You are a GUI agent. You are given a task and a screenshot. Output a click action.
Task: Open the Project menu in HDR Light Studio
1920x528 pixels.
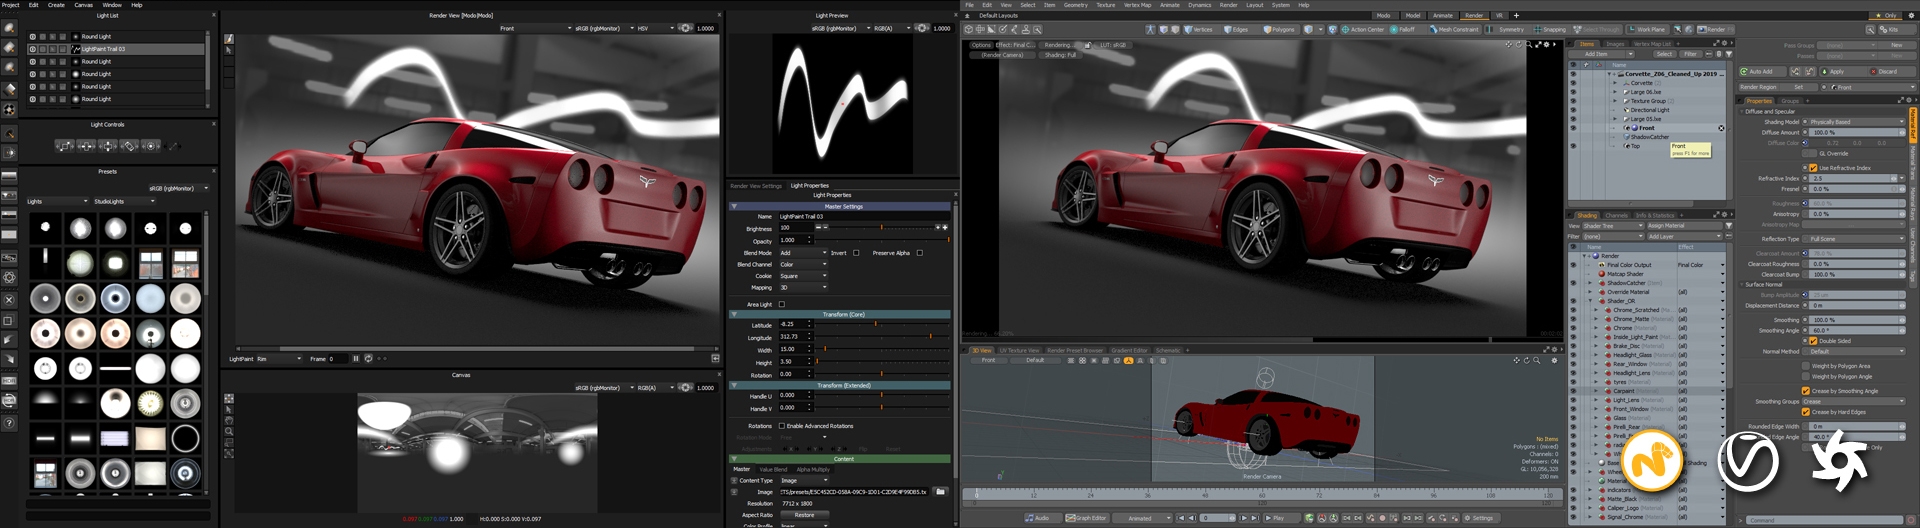coord(11,5)
